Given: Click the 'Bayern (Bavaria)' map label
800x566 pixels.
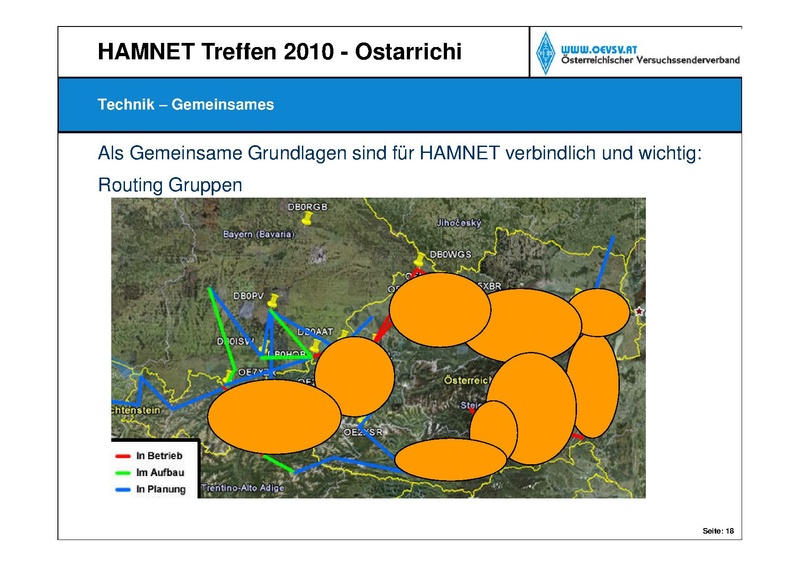Looking at the screenshot, I should 259,234.
